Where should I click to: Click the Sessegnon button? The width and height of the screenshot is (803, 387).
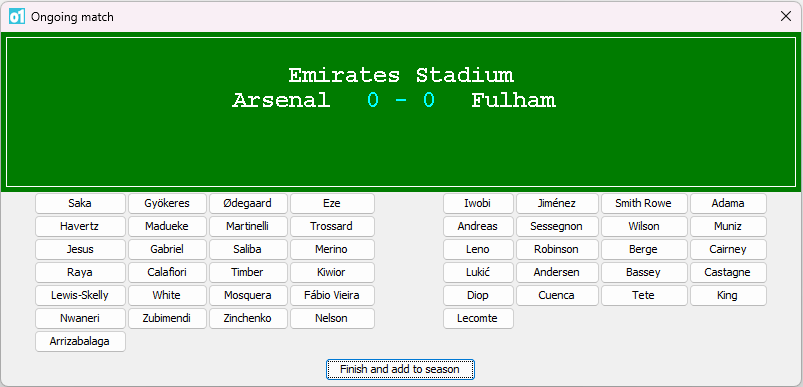point(557,226)
